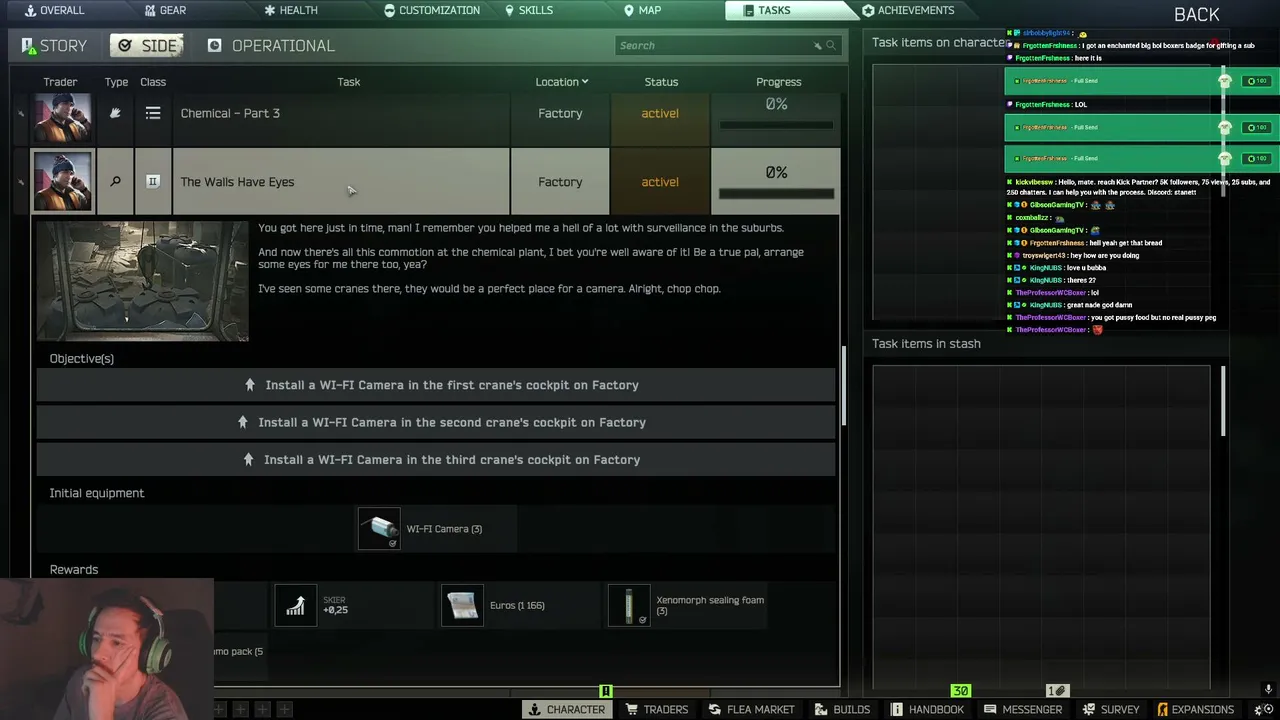Viewport: 1280px width, 720px height.
Task: Click trader portrait for Chemical – Part 3
Action: 63,117
